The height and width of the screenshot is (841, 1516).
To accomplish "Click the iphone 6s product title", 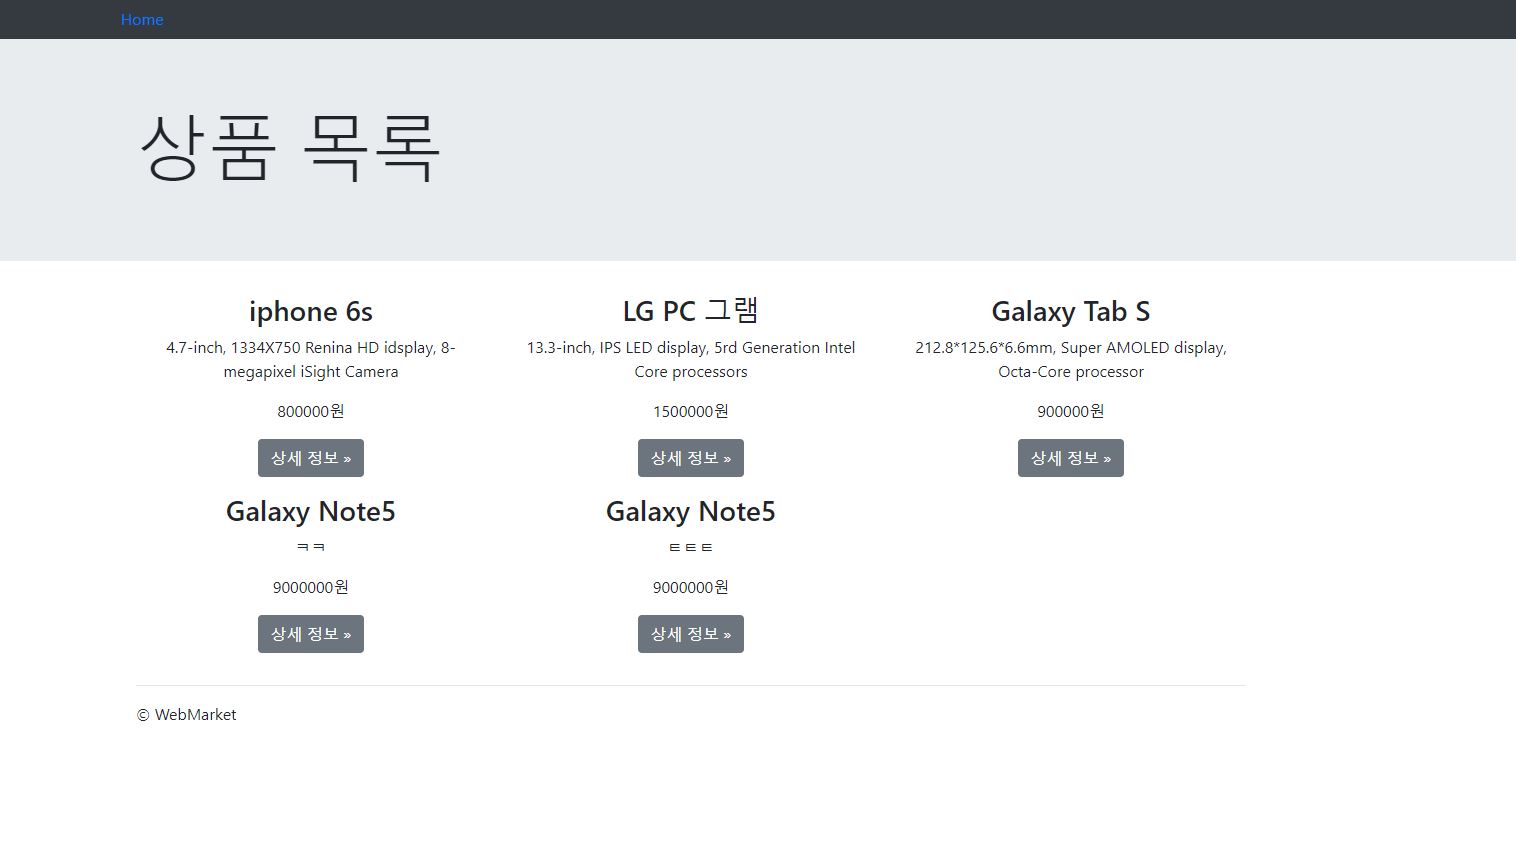I will [311, 311].
